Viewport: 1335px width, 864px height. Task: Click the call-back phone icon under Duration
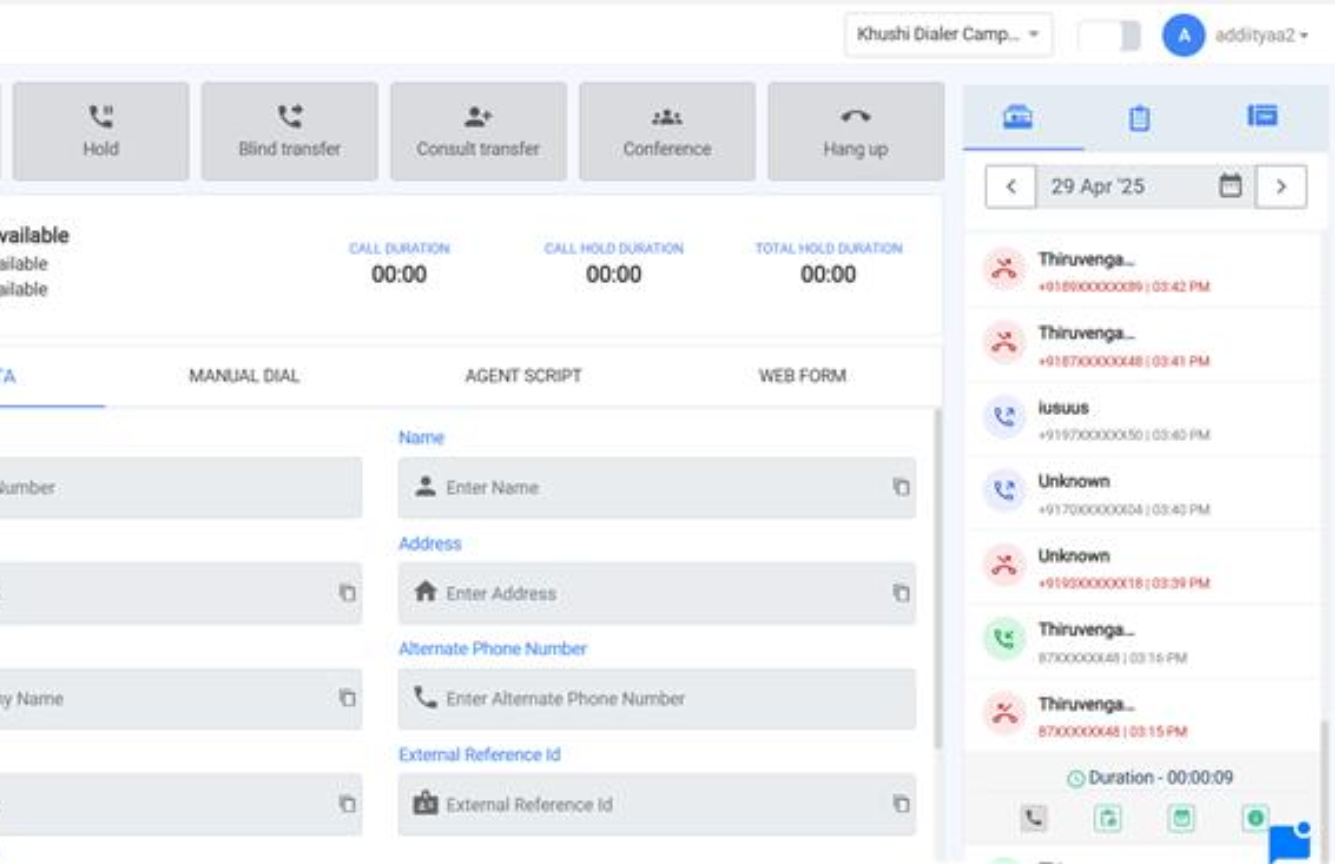1034,818
